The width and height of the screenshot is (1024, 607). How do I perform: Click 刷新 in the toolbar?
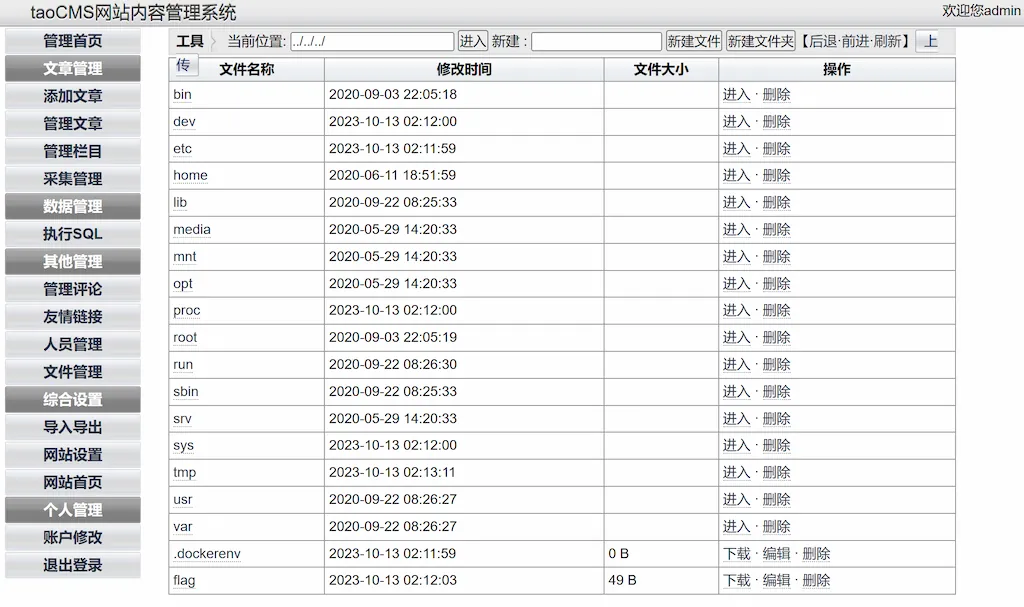tap(889, 41)
